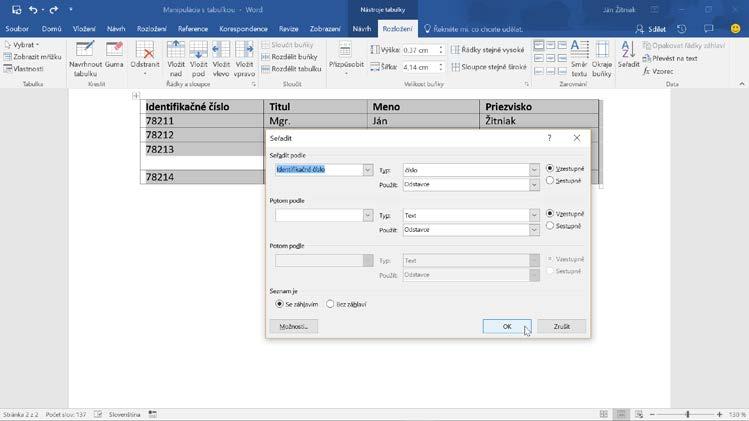
Task: Click Sloupce stejně široké distribute columns
Action: click(x=489, y=67)
